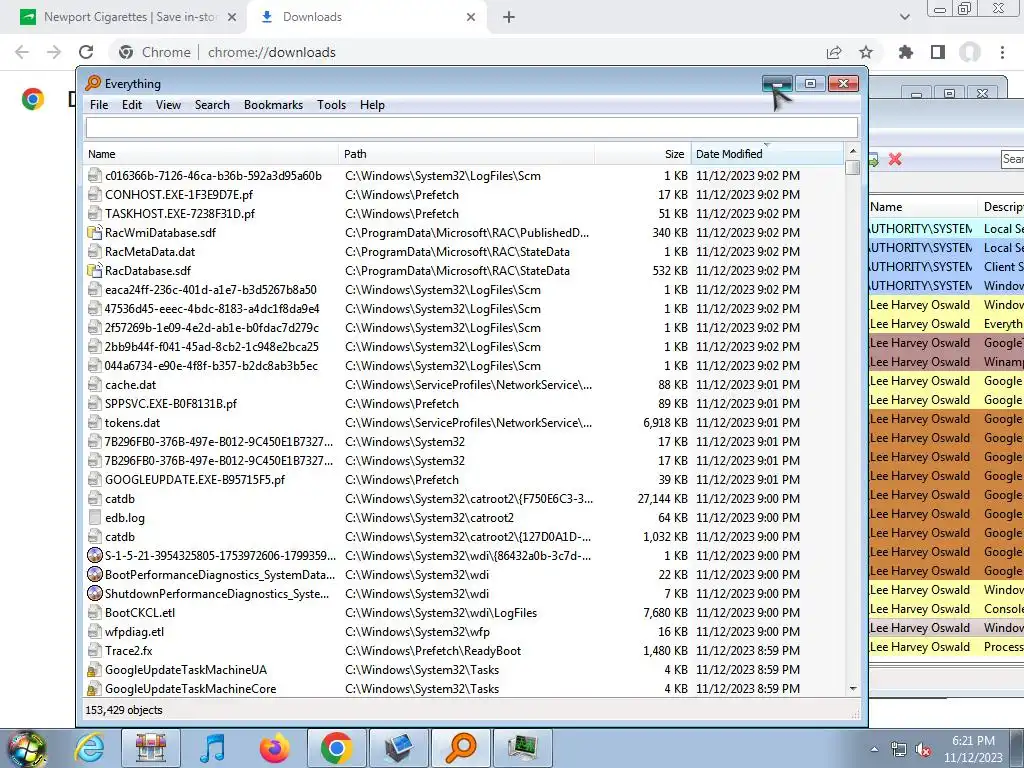Open the File menu in Everything

[x=99, y=104]
